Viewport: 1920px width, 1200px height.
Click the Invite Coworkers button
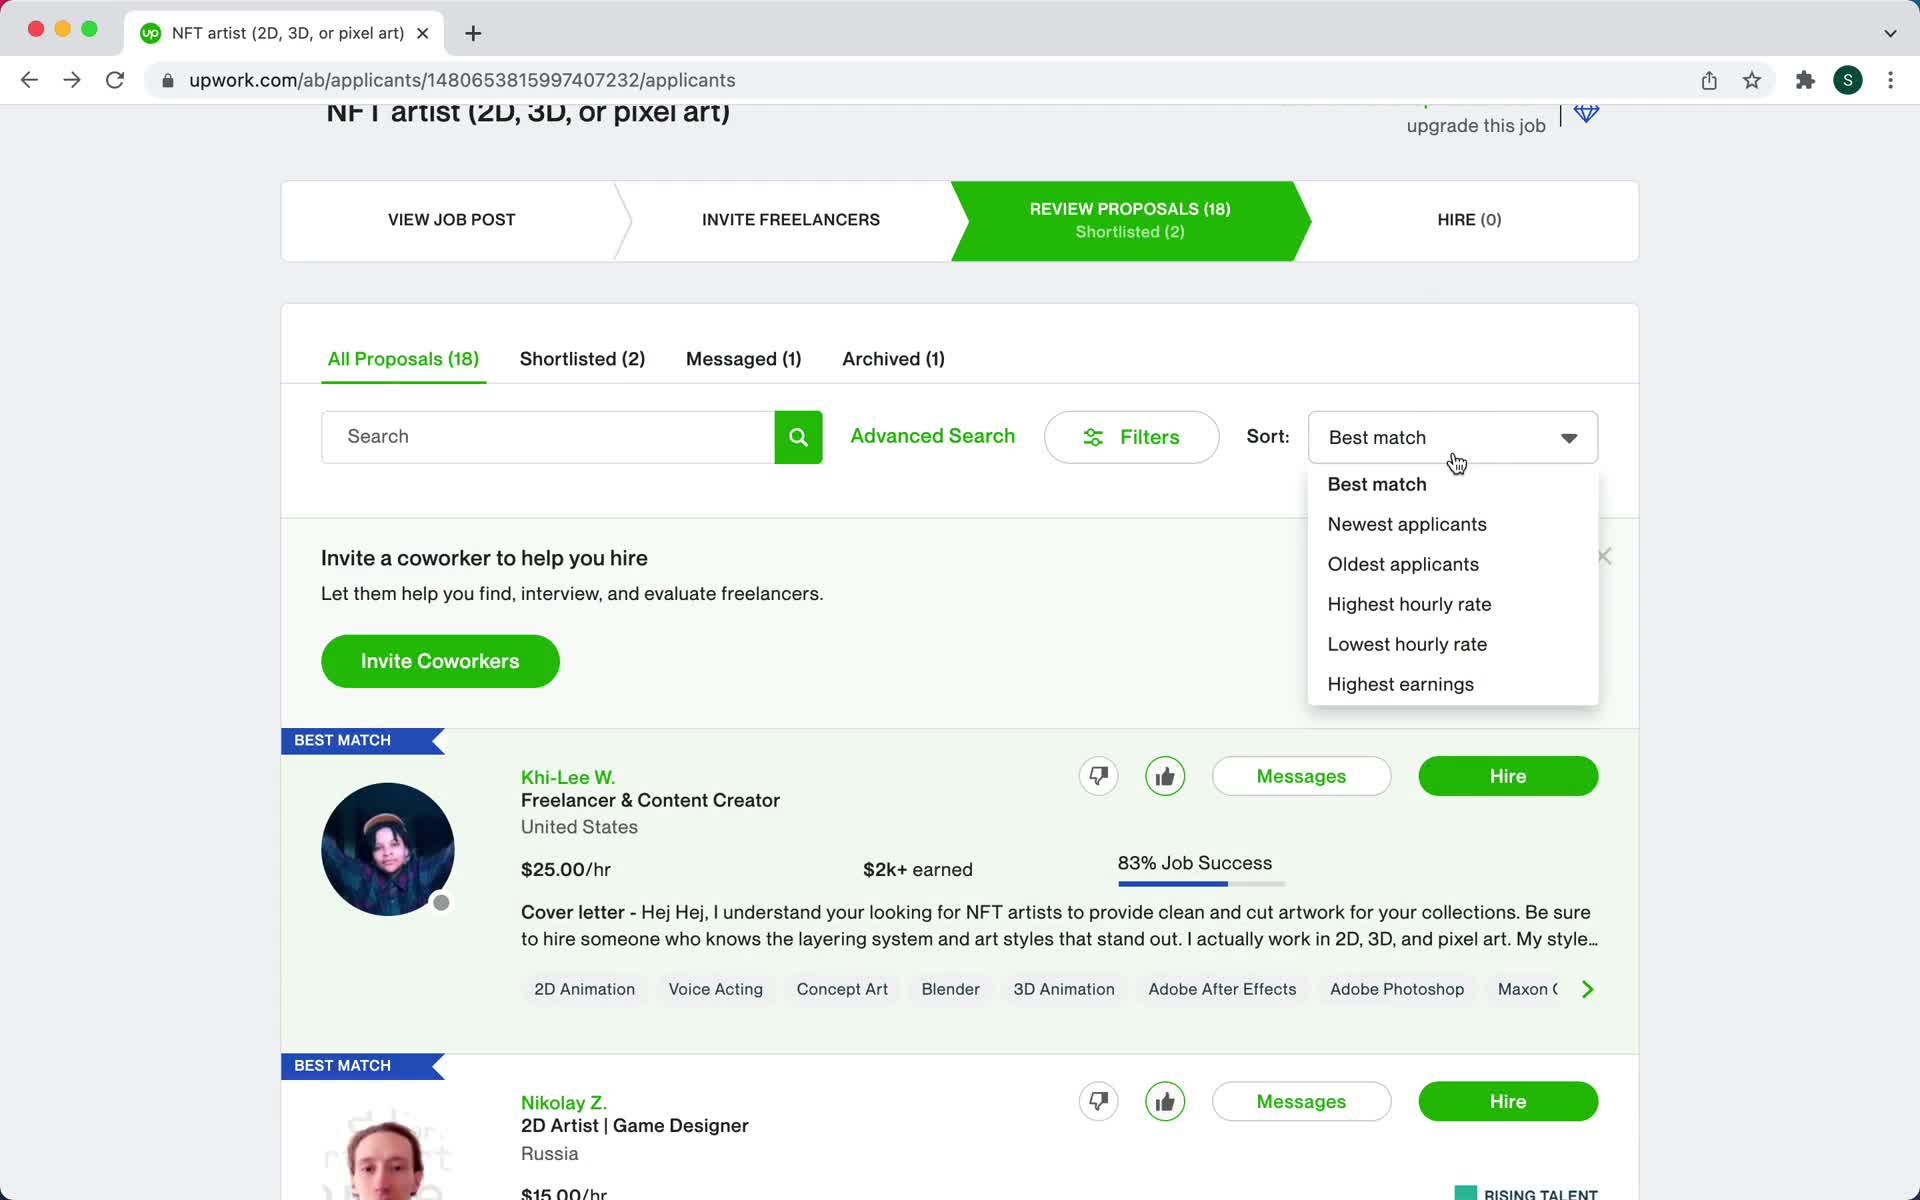441,661
